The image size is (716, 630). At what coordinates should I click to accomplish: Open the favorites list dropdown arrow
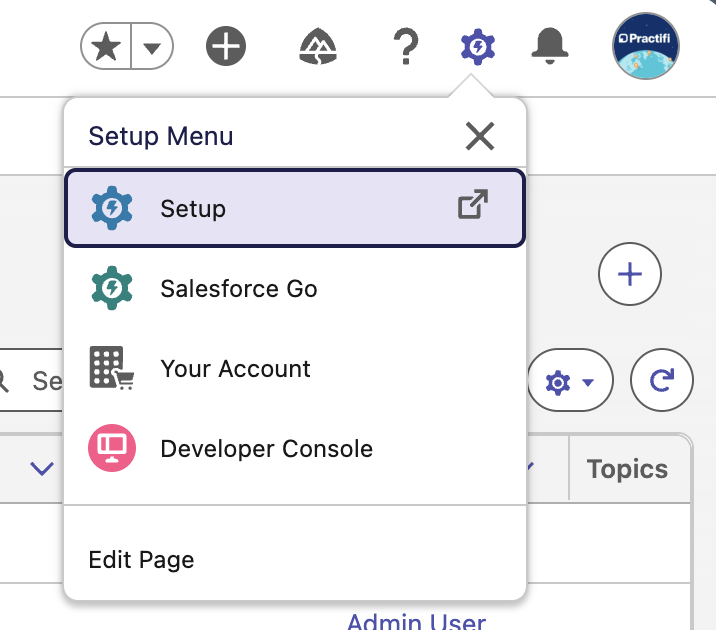[152, 47]
